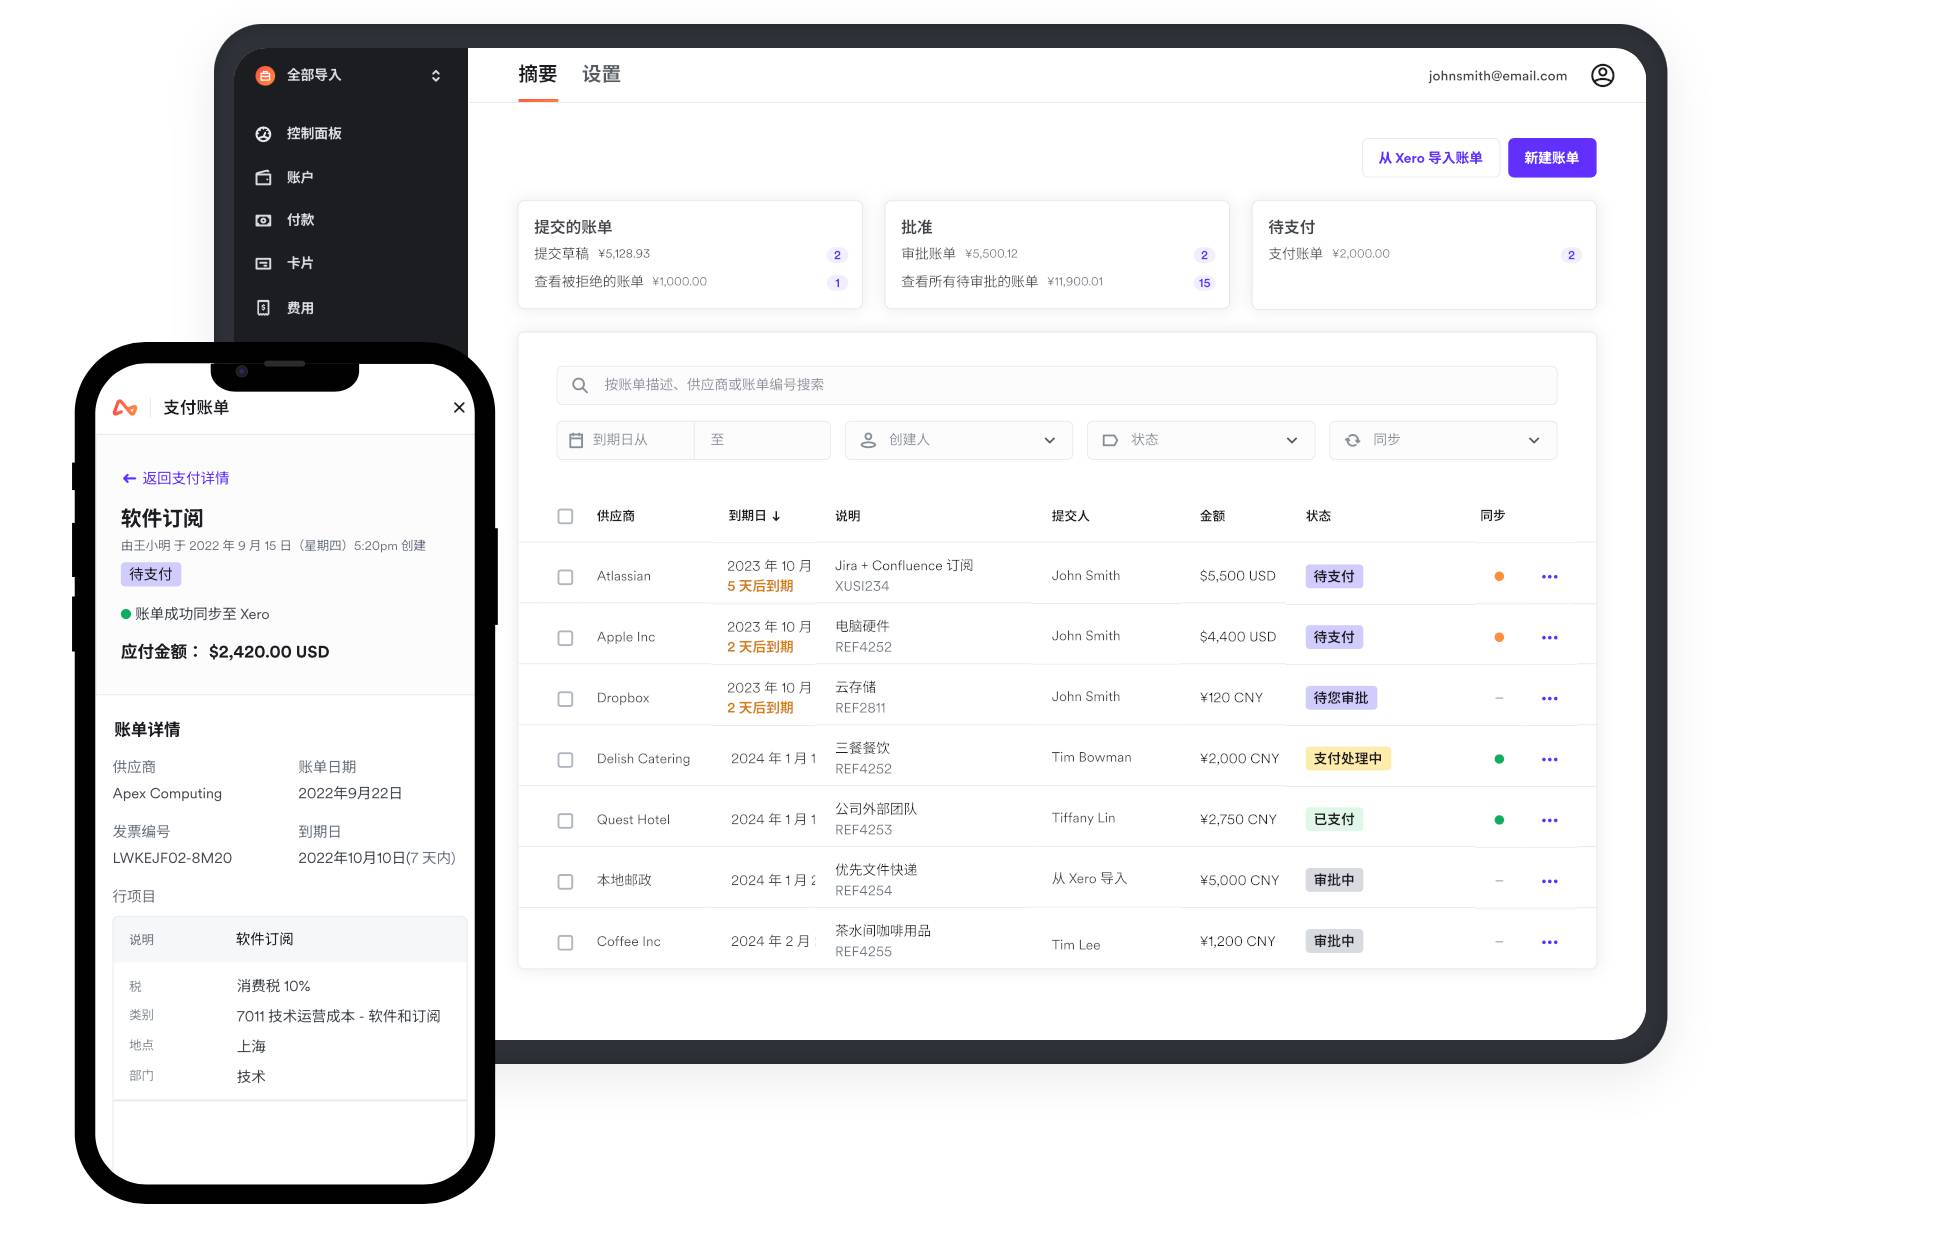Click 返回支付详情 back link
The height and width of the screenshot is (1240, 1958).
pyautogui.click(x=176, y=479)
